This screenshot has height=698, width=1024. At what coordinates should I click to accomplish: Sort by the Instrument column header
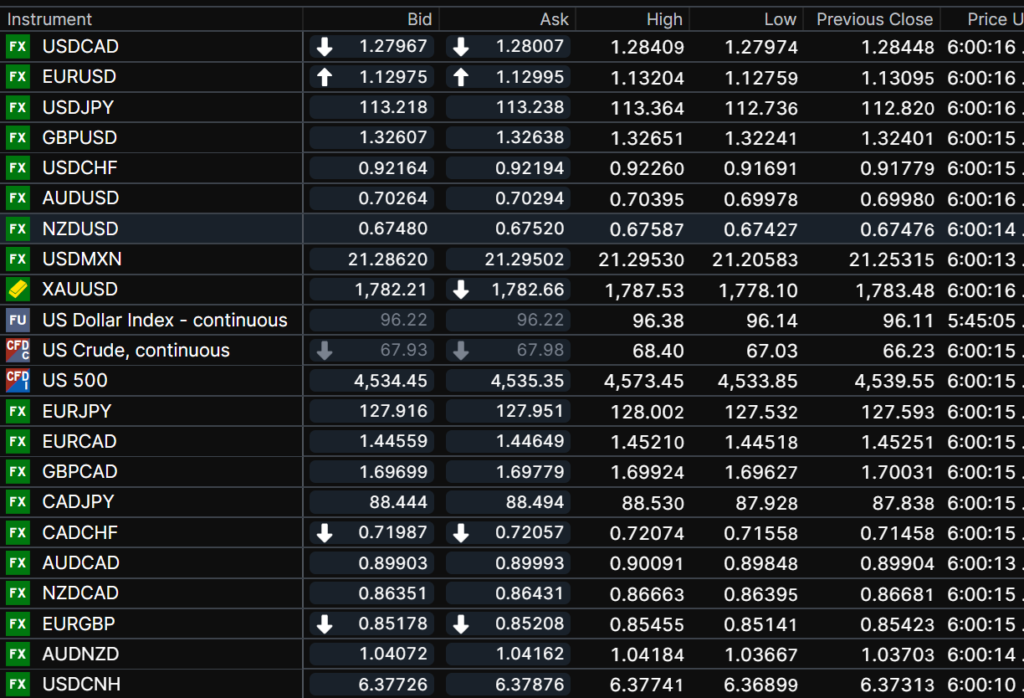pyautogui.click(x=50, y=19)
